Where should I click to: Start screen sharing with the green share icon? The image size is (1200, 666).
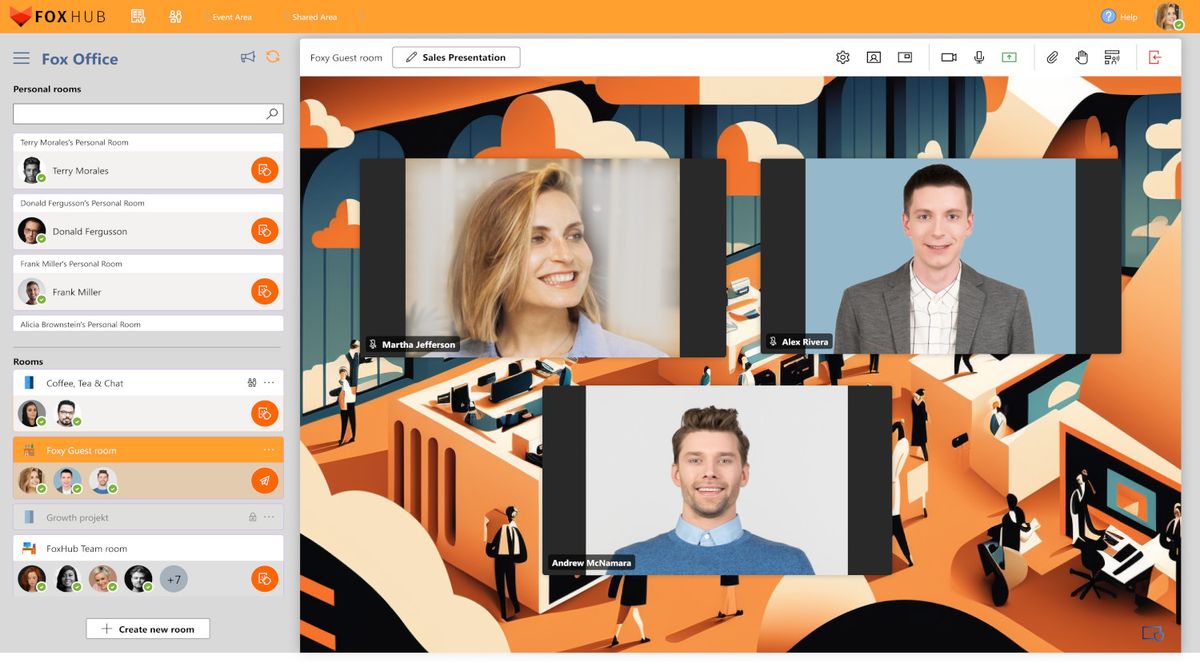pyautogui.click(x=1009, y=57)
